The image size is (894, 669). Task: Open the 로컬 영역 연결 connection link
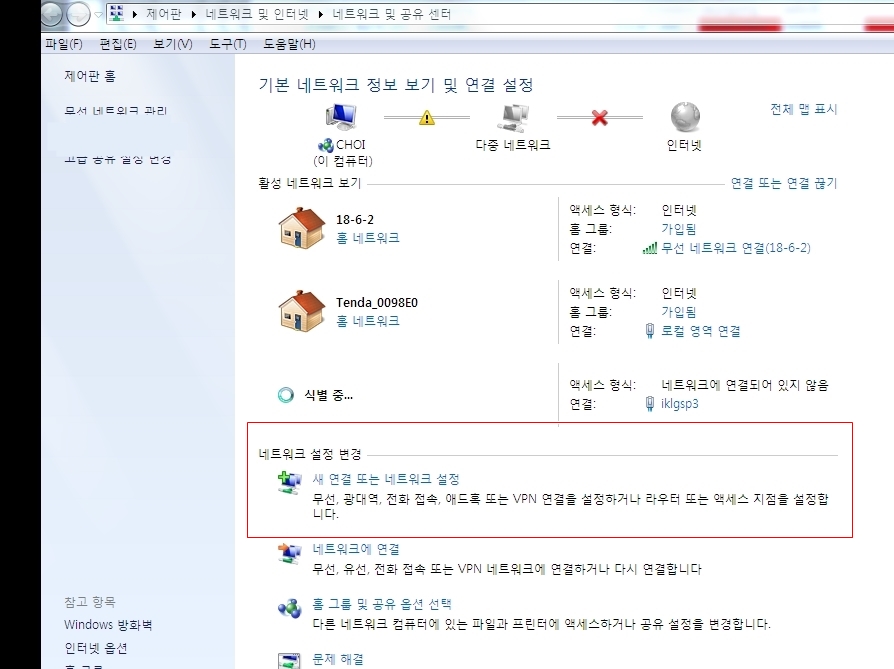pyautogui.click(x=700, y=331)
